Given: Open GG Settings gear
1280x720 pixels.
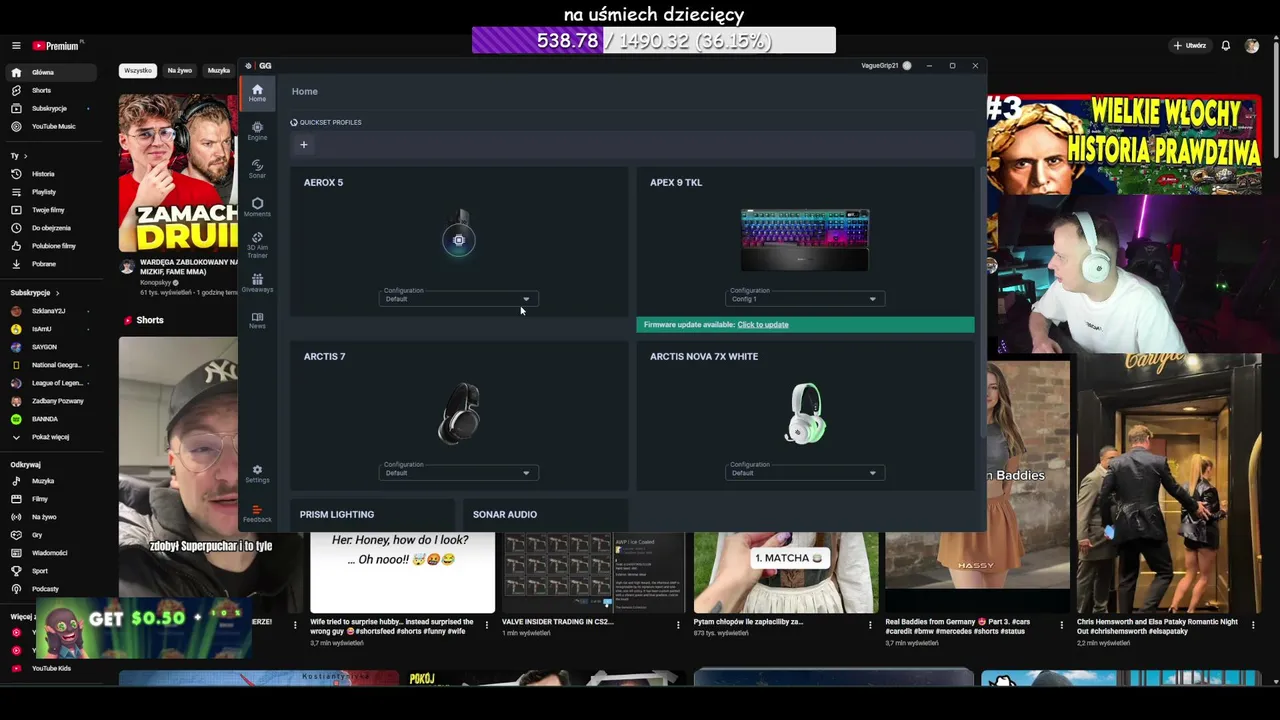Looking at the screenshot, I should (257, 474).
